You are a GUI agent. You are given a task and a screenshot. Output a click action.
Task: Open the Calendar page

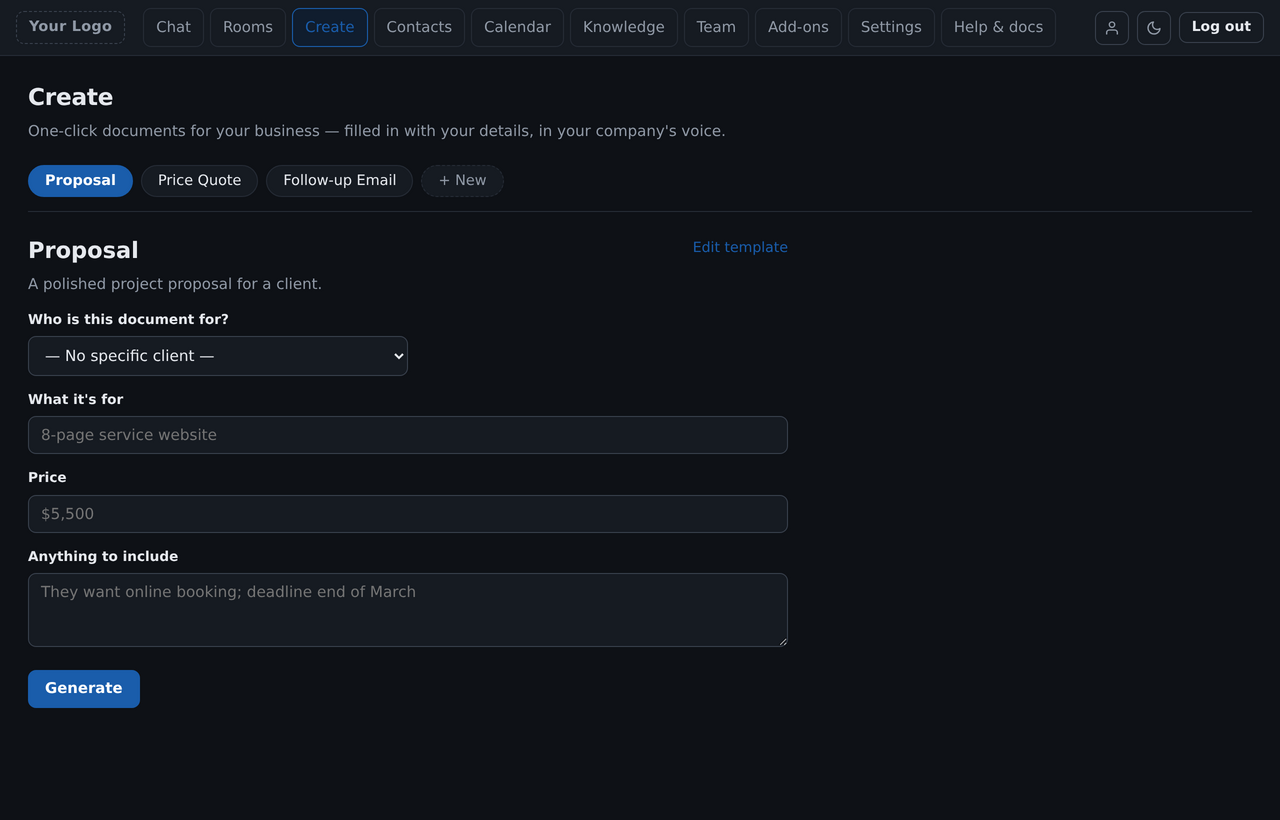pos(517,27)
